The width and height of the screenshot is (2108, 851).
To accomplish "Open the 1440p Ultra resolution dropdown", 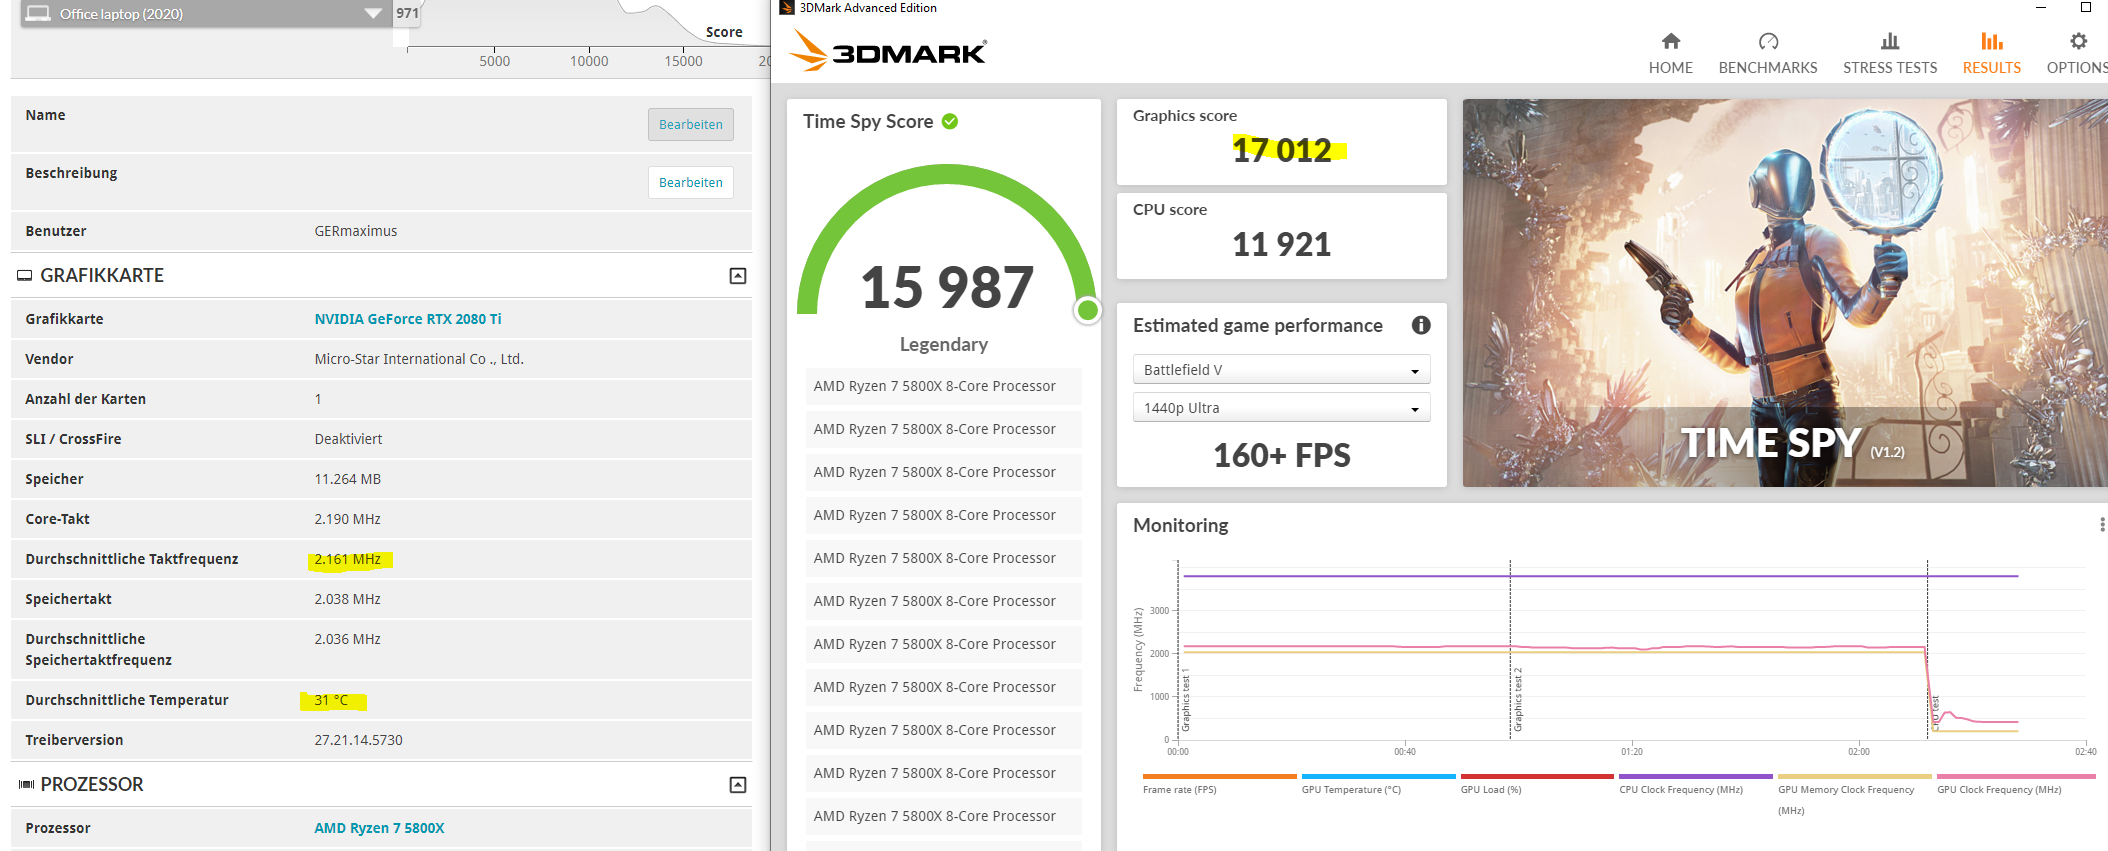I will (1281, 408).
